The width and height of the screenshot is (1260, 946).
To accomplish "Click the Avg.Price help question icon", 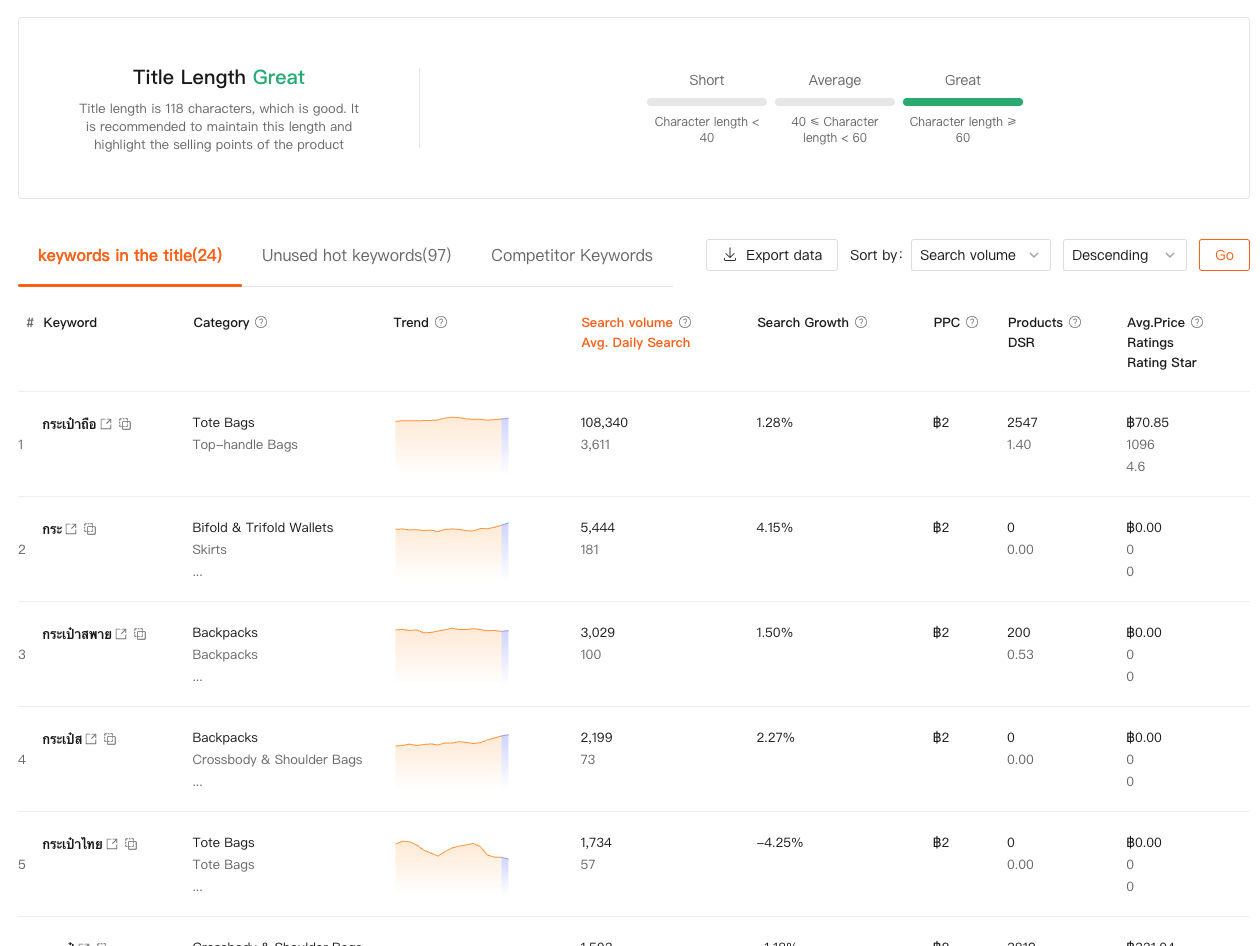I will pos(1197,323).
